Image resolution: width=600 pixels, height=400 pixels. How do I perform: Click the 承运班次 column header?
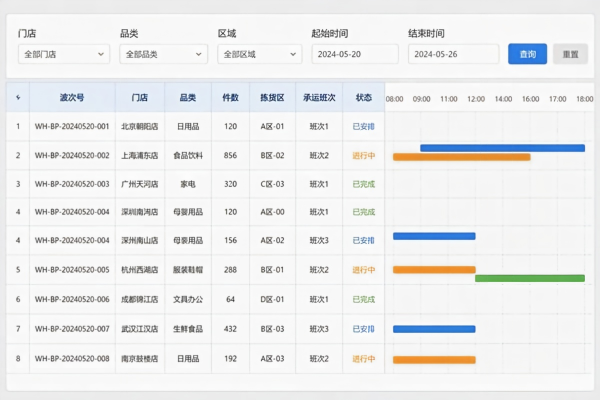(319, 98)
